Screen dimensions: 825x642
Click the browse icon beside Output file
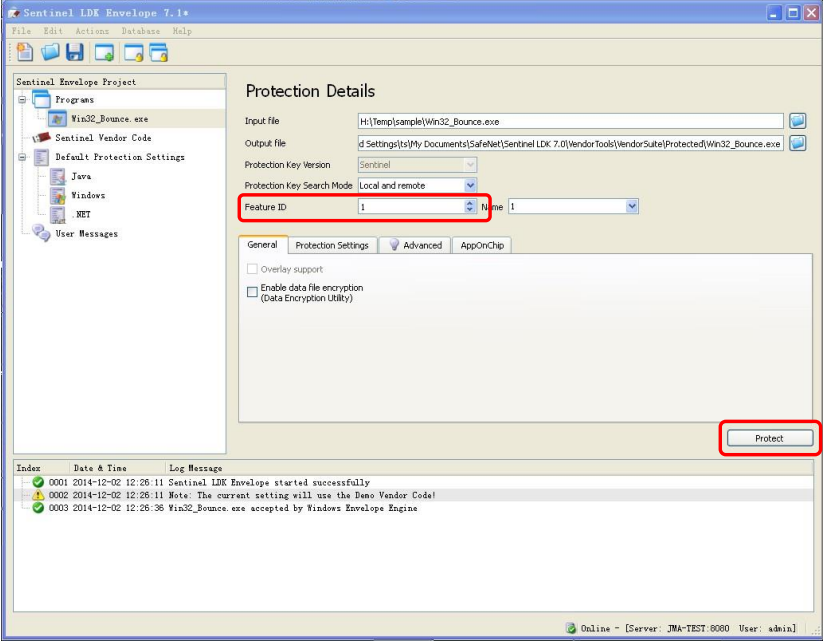pos(797,143)
